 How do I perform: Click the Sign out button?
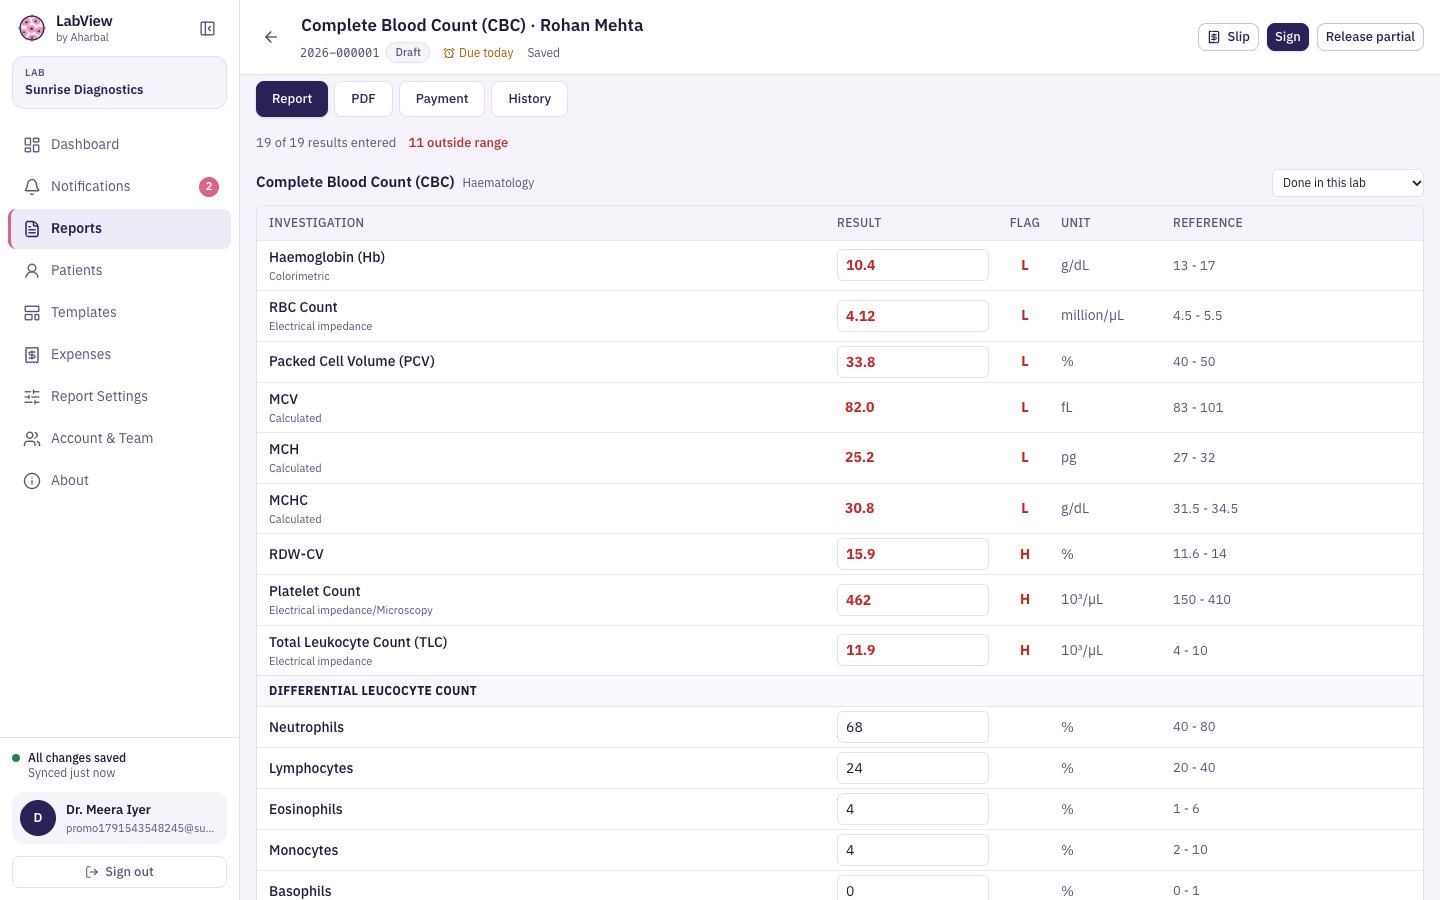(x=119, y=872)
